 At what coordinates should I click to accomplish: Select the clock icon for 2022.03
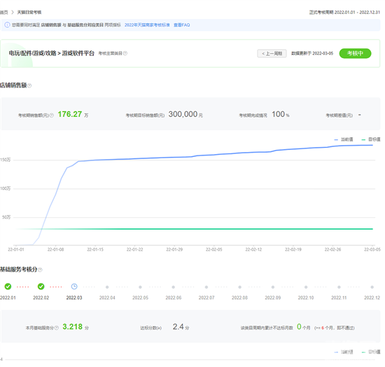click(74, 286)
